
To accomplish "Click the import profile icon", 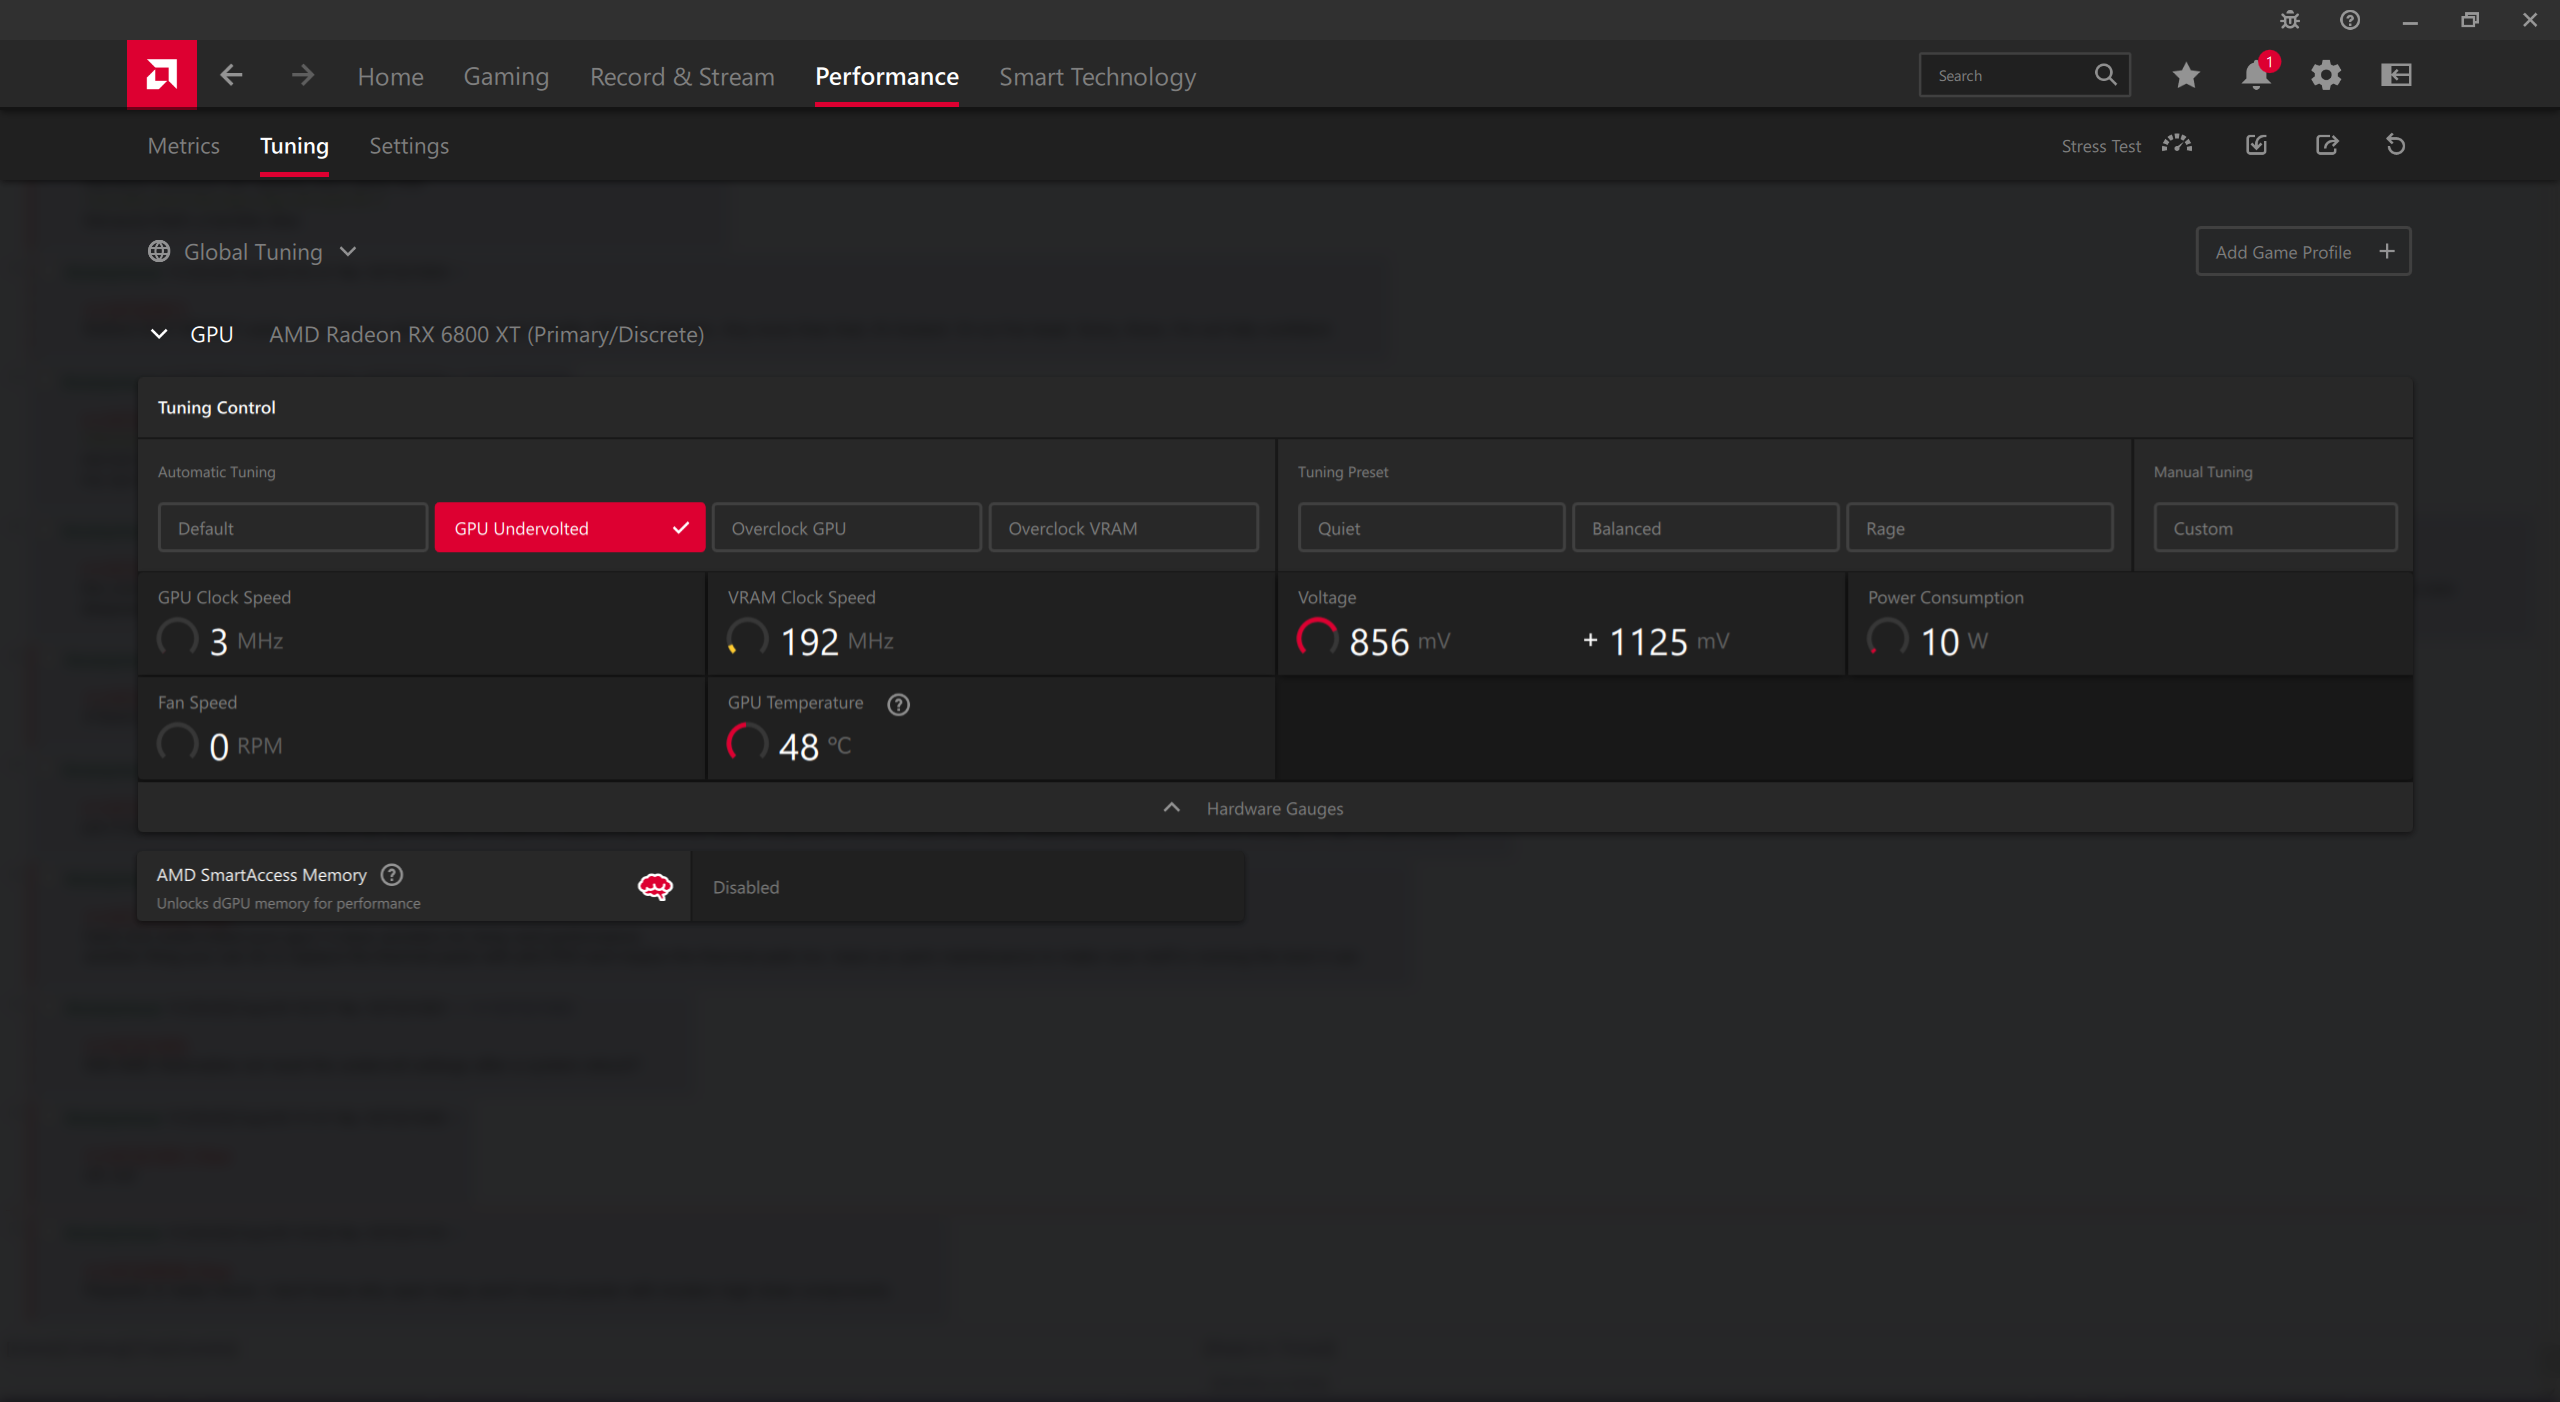I will click(x=2257, y=145).
